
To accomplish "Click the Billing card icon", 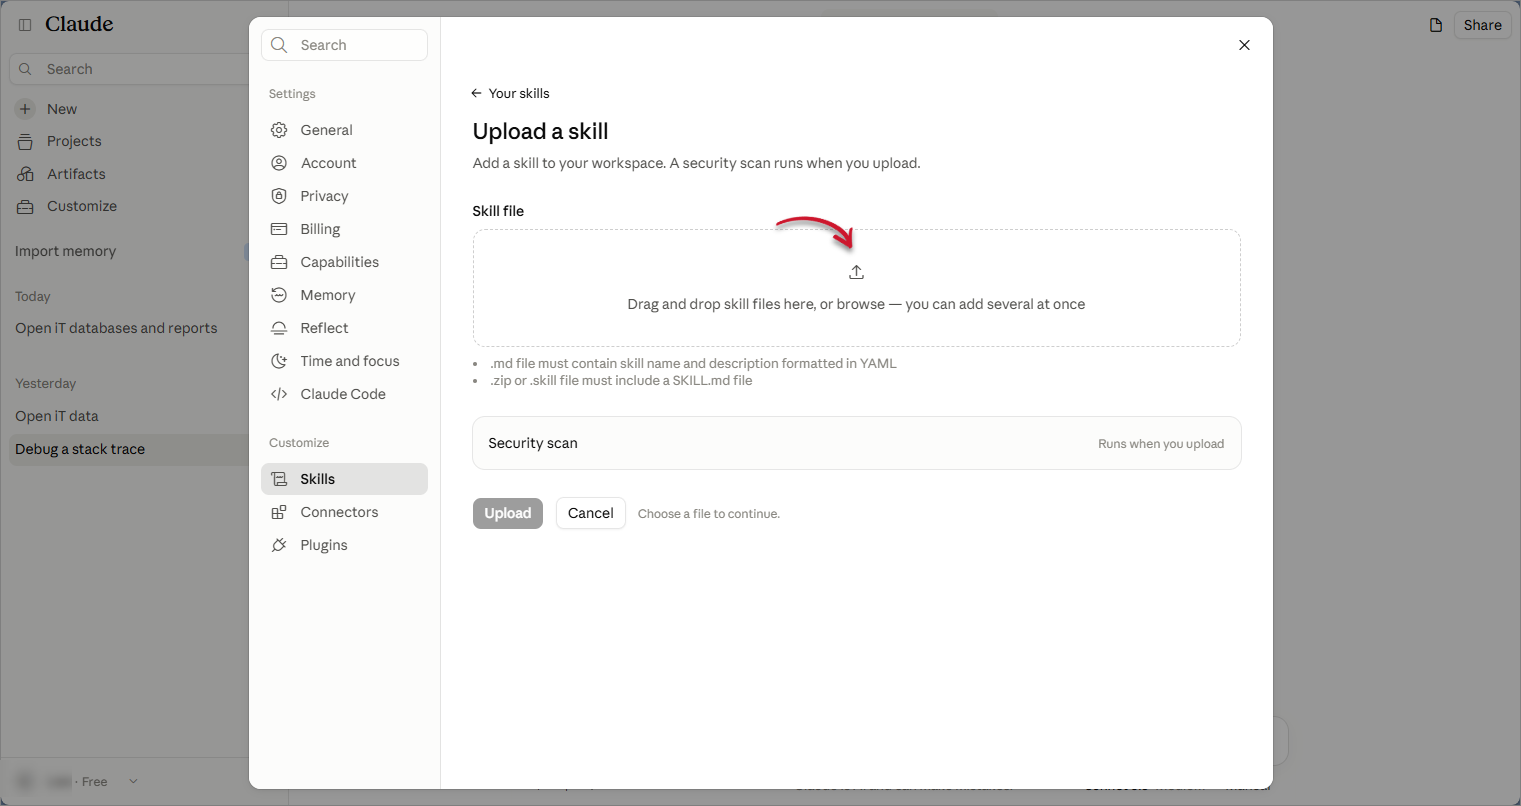I will pyautogui.click(x=279, y=229).
